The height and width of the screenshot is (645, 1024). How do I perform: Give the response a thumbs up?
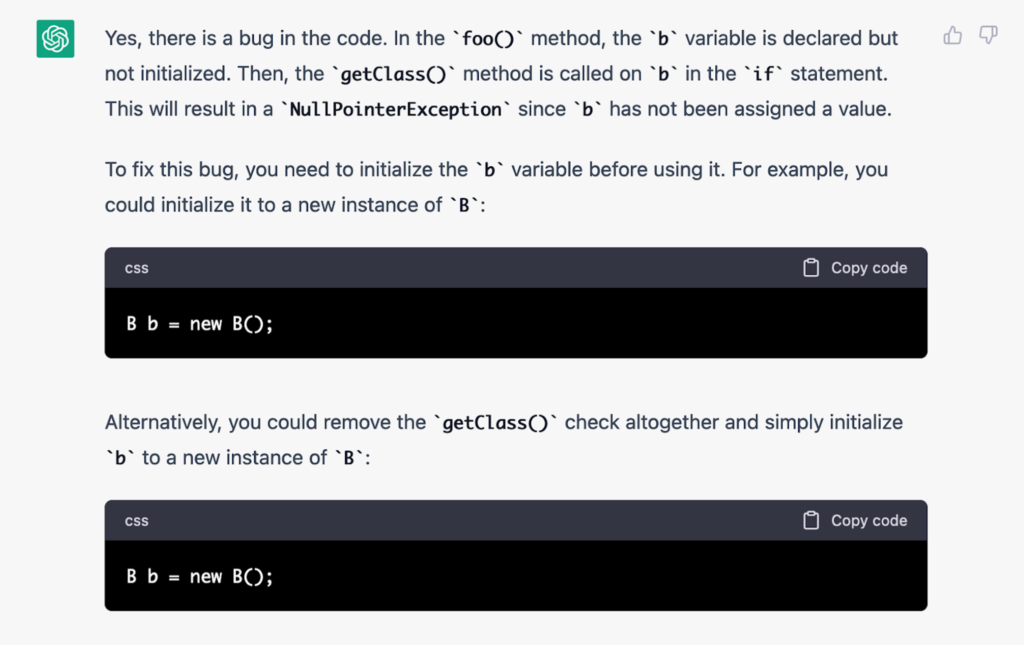pos(953,35)
